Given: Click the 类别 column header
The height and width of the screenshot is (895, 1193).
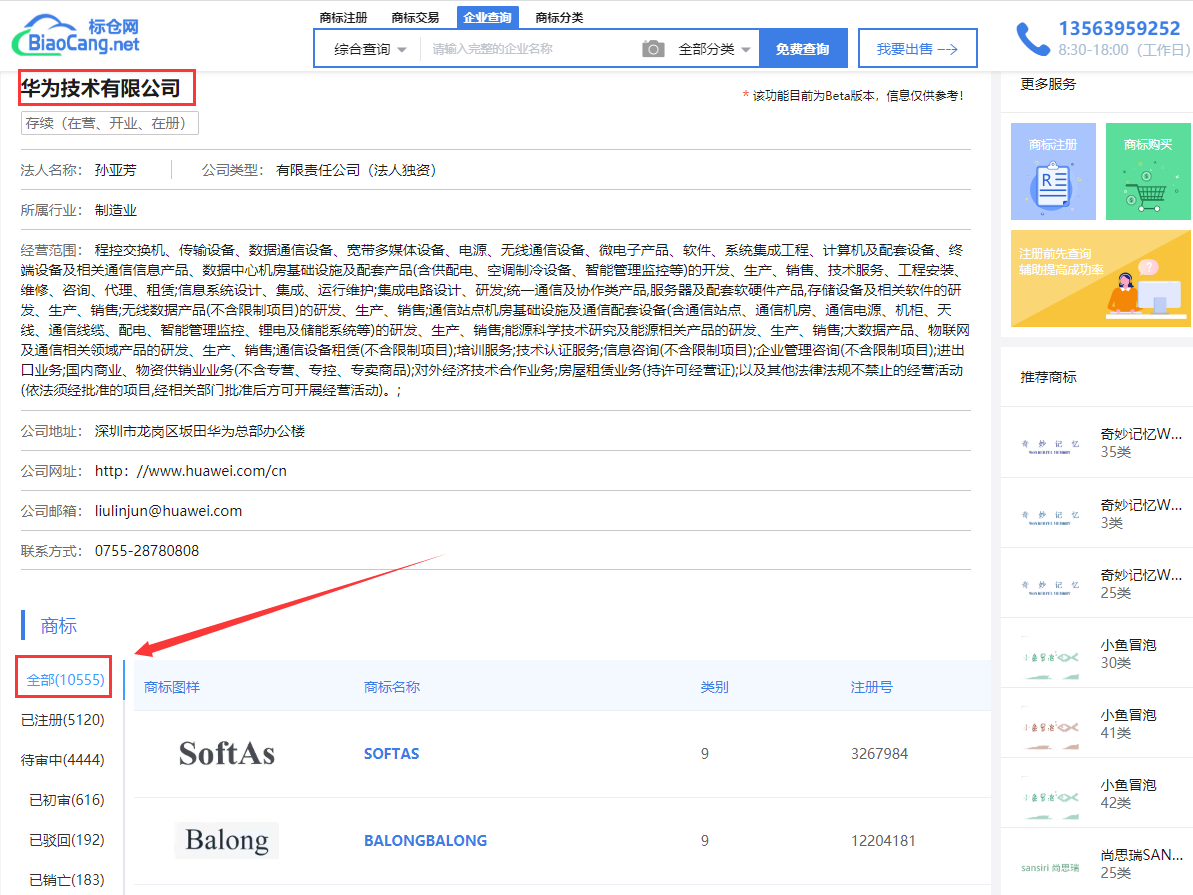Looking at the screenshot, I should pos(714,686).
